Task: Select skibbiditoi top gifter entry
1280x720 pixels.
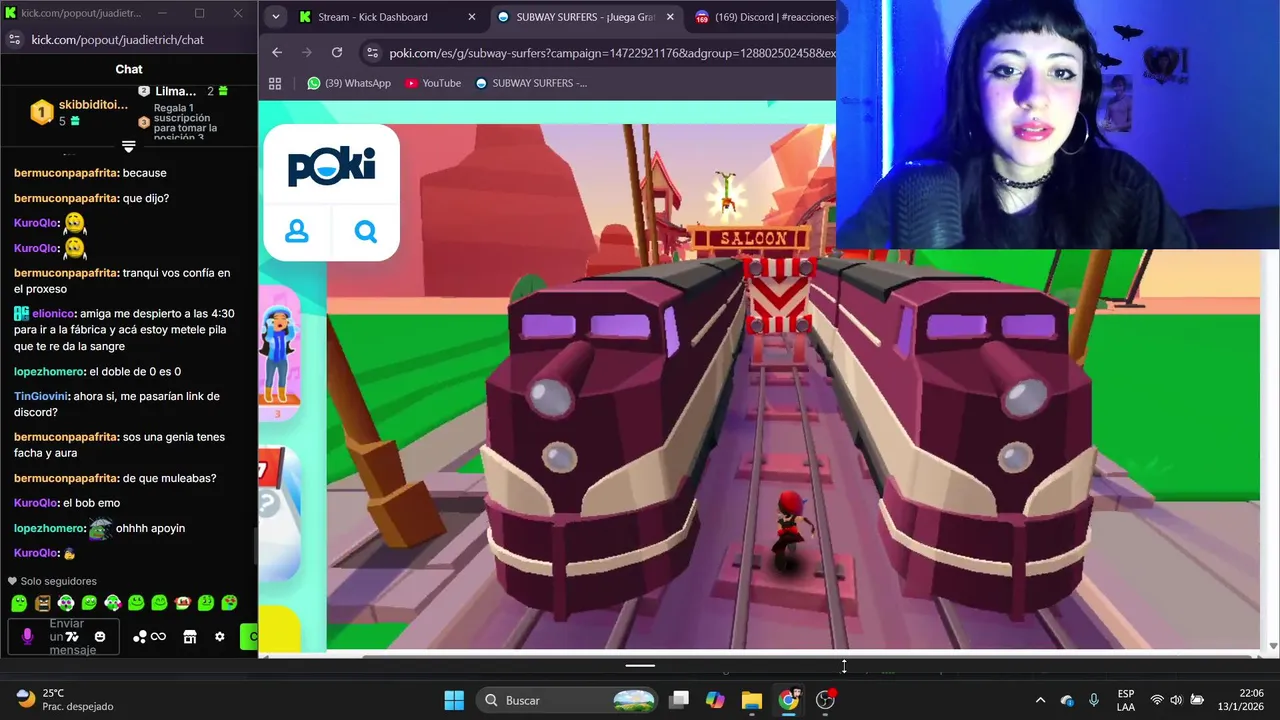Action: (78, 112)
